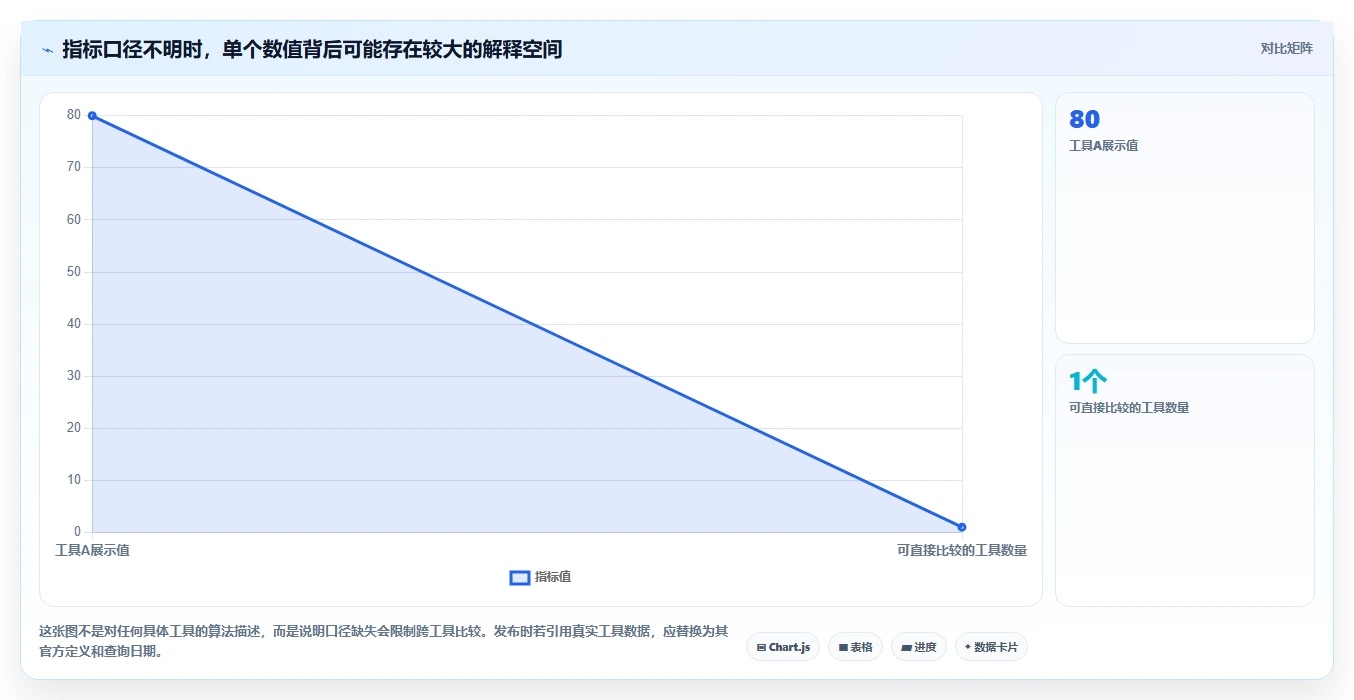Image resolution: width=1354 pixels, height=700 pixels.
Task: Click the data point at 可直接比较的工具数量
Action: pos(962,527)
